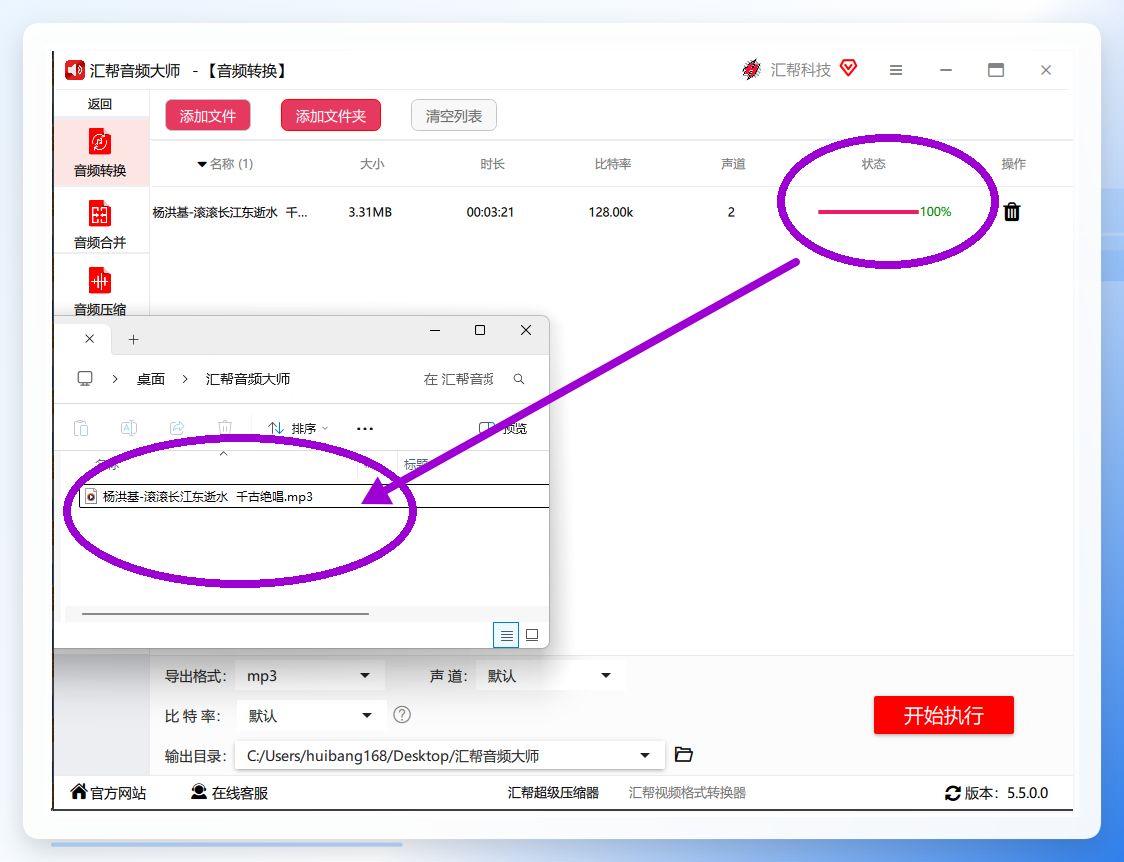Expand the 输出目录 path dropdown

click(x=645, y=755)
